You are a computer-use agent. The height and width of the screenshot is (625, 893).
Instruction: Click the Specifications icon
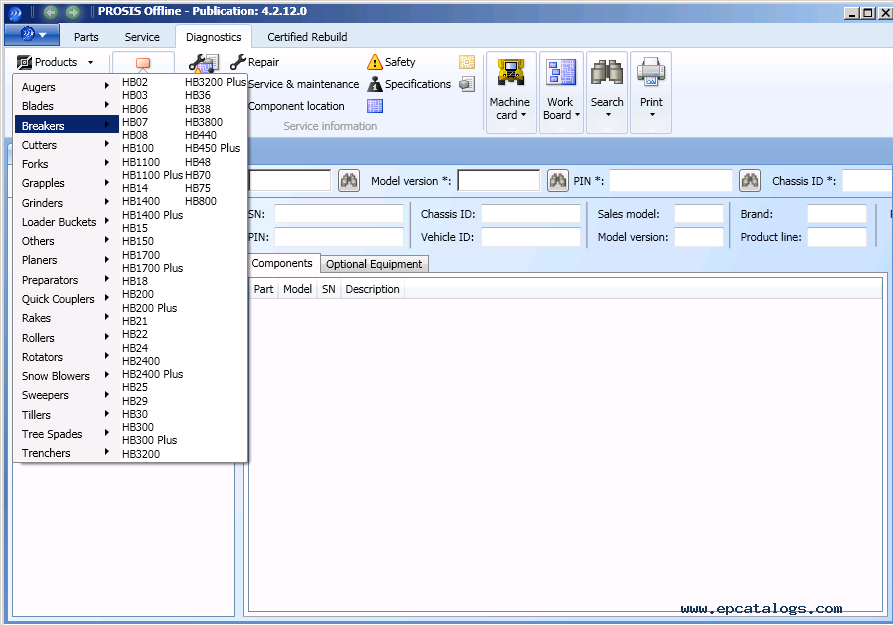(x=374, y=84)
